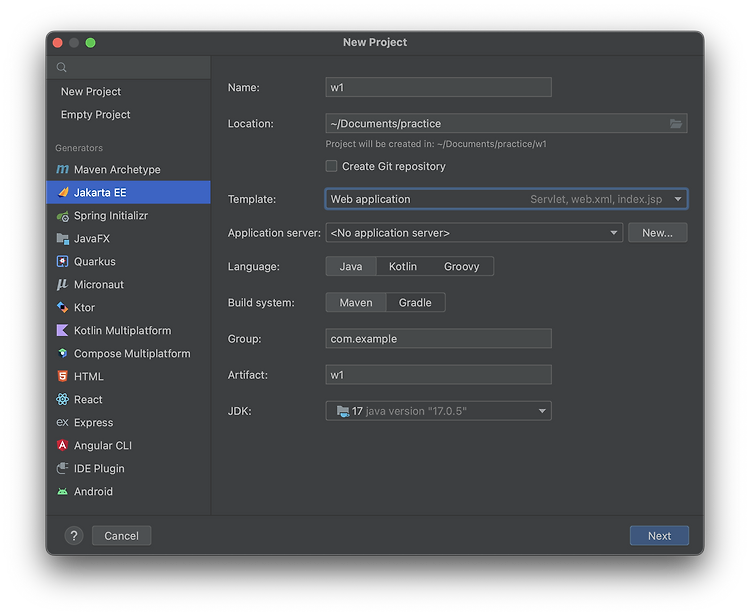Image resolution: width=750 pixels, height=616 pixels.
Task: Click the React atom icon
Action: [63, 399]
